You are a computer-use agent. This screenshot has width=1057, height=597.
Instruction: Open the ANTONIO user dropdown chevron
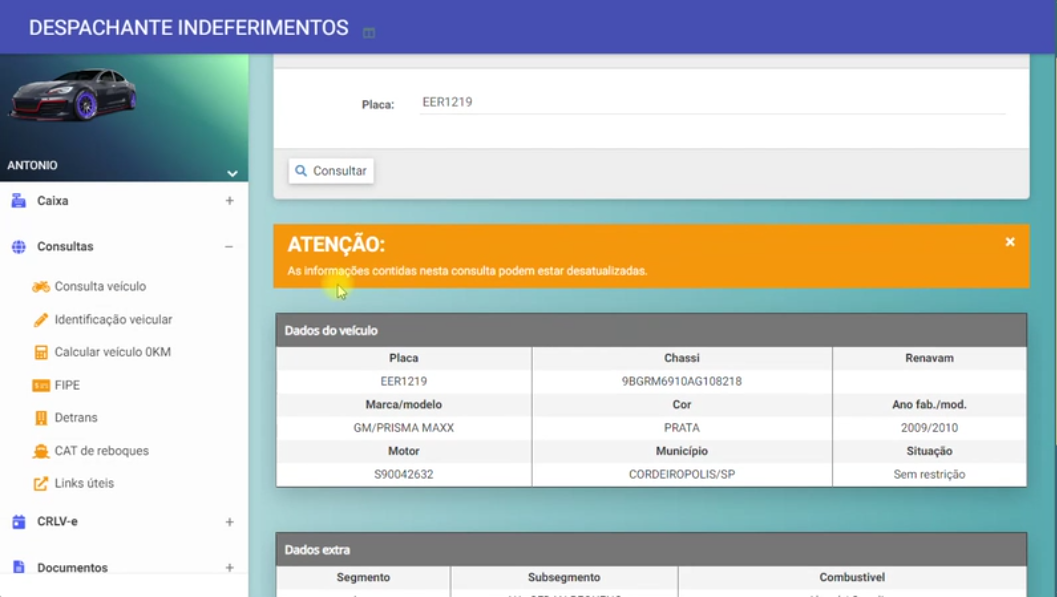click(x=232, y=173)
